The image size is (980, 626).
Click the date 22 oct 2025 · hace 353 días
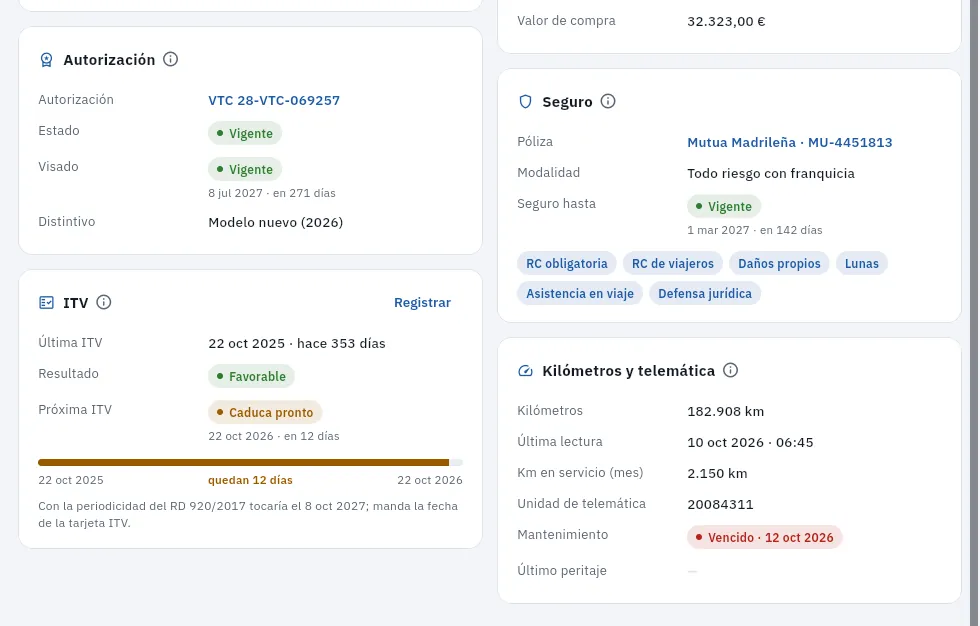[x=297, y=344]
